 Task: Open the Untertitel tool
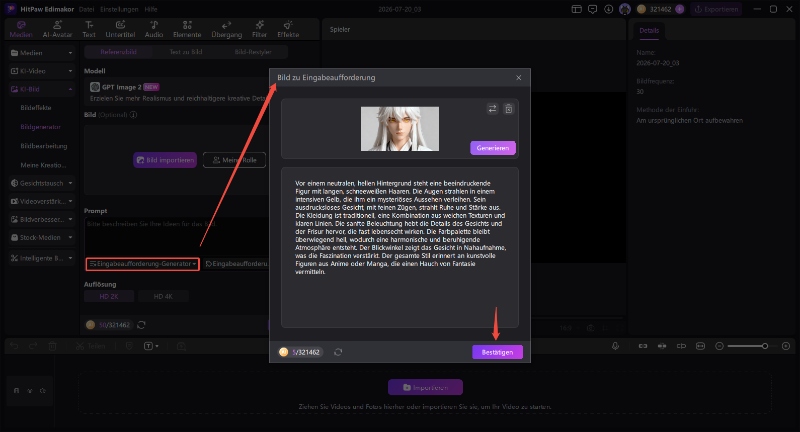pyautogui.click(x=120, y=29)
